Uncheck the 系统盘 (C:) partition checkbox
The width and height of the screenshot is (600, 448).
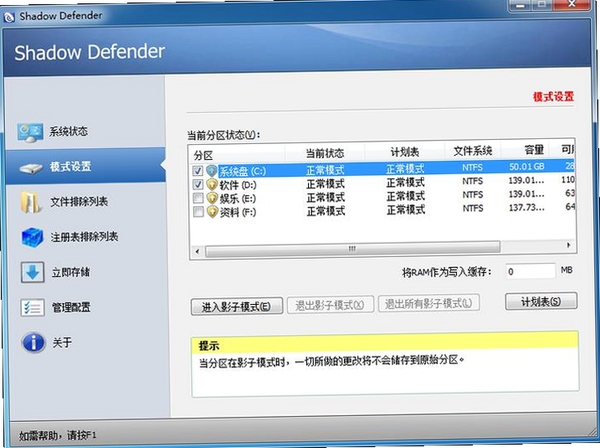coord(197,171)
